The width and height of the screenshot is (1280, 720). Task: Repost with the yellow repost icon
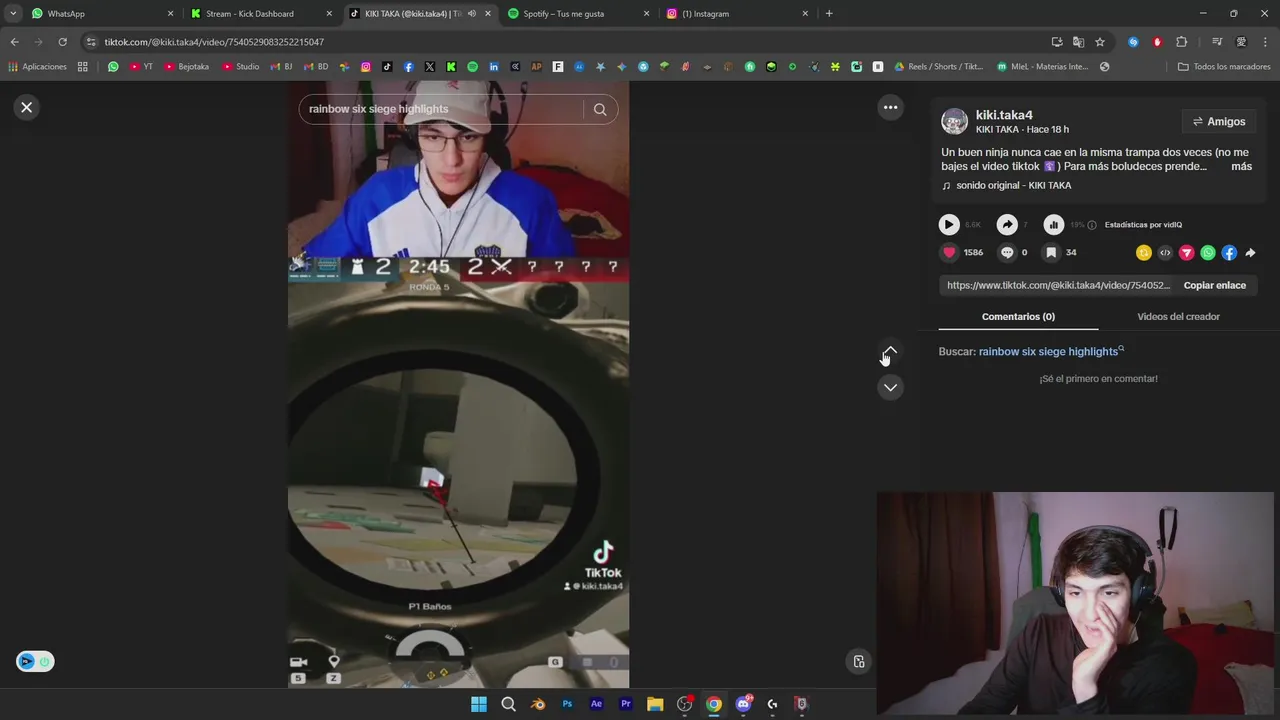[x=1144, y=253]
